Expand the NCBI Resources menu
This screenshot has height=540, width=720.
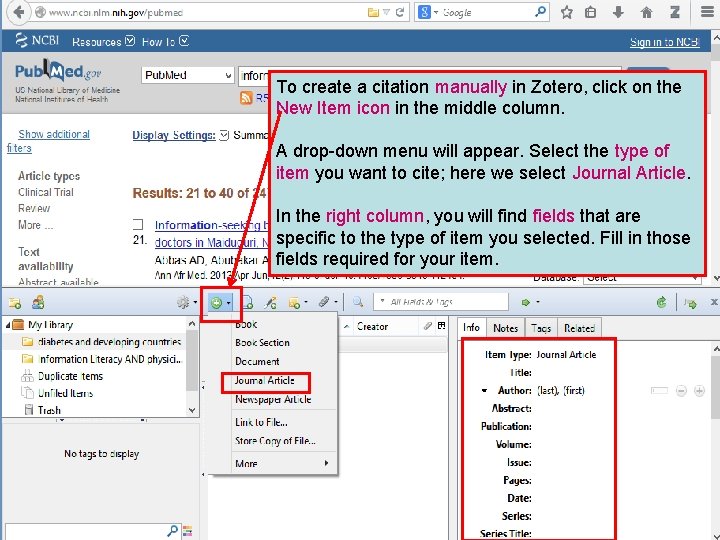[103, 42]
